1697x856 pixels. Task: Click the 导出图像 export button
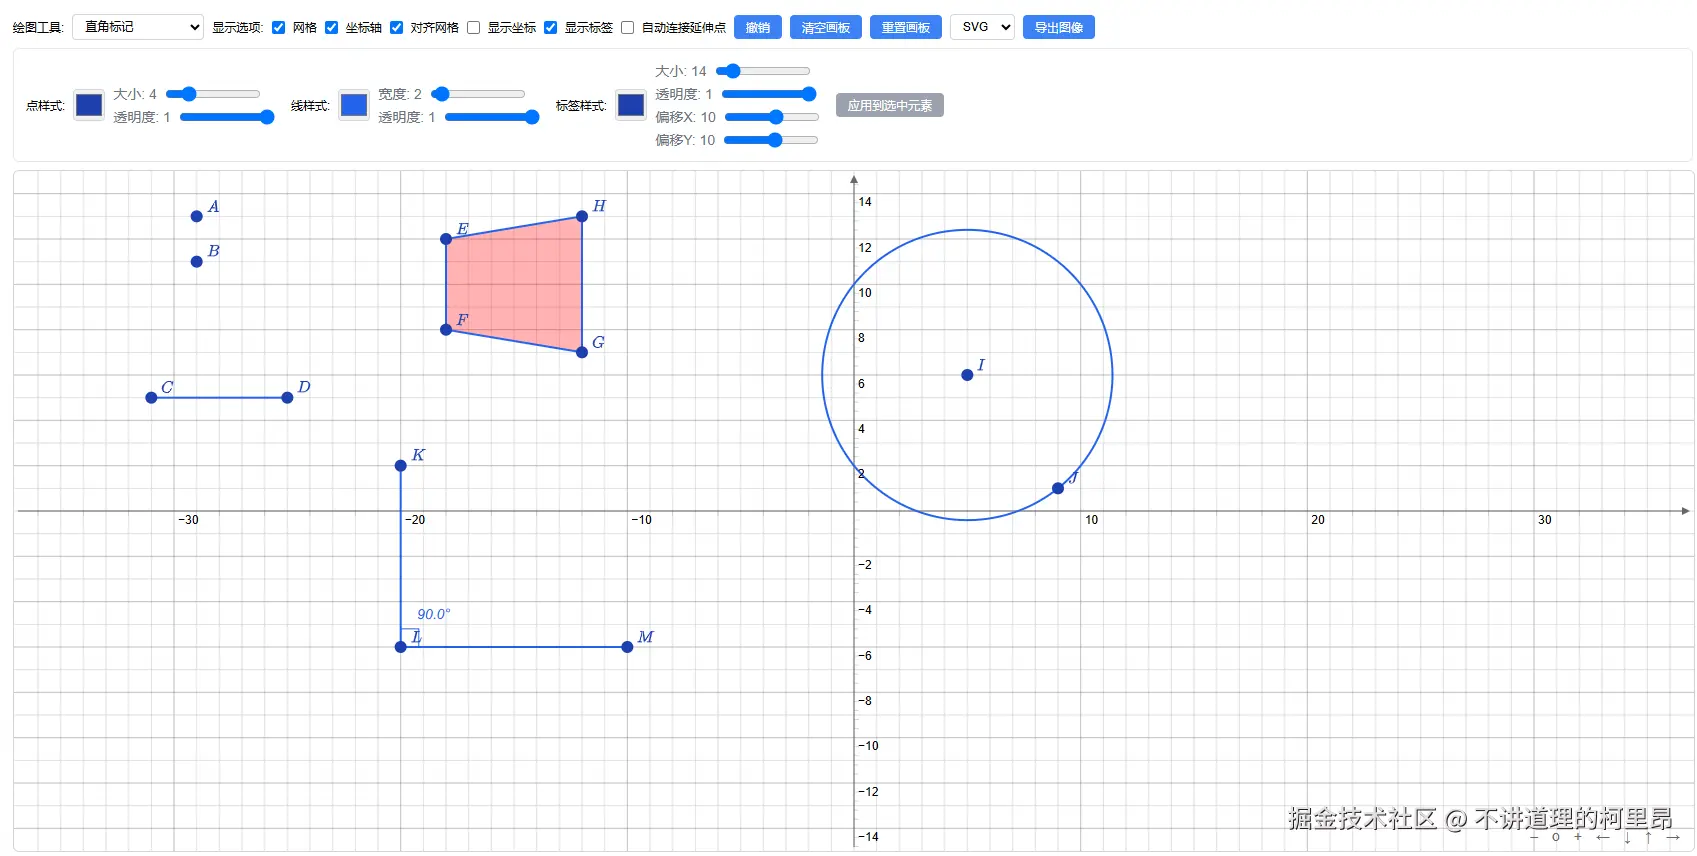(x=1058, y=27)
